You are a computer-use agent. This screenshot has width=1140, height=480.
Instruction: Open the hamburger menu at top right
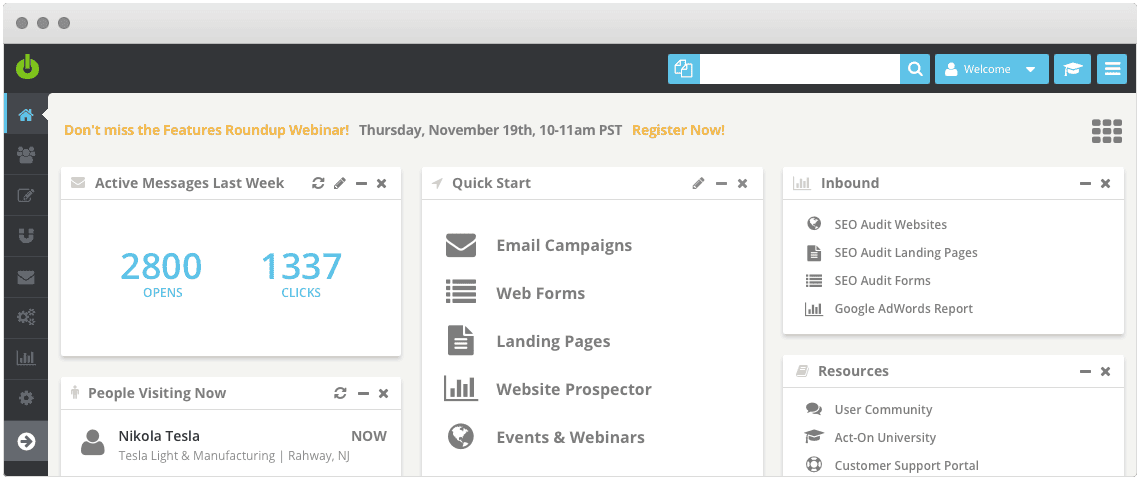tap(1111, 69)
